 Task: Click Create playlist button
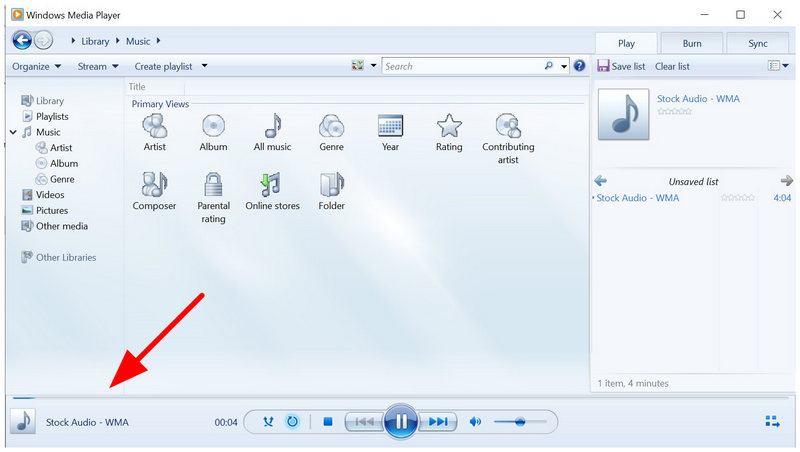[x=163, y=66]
